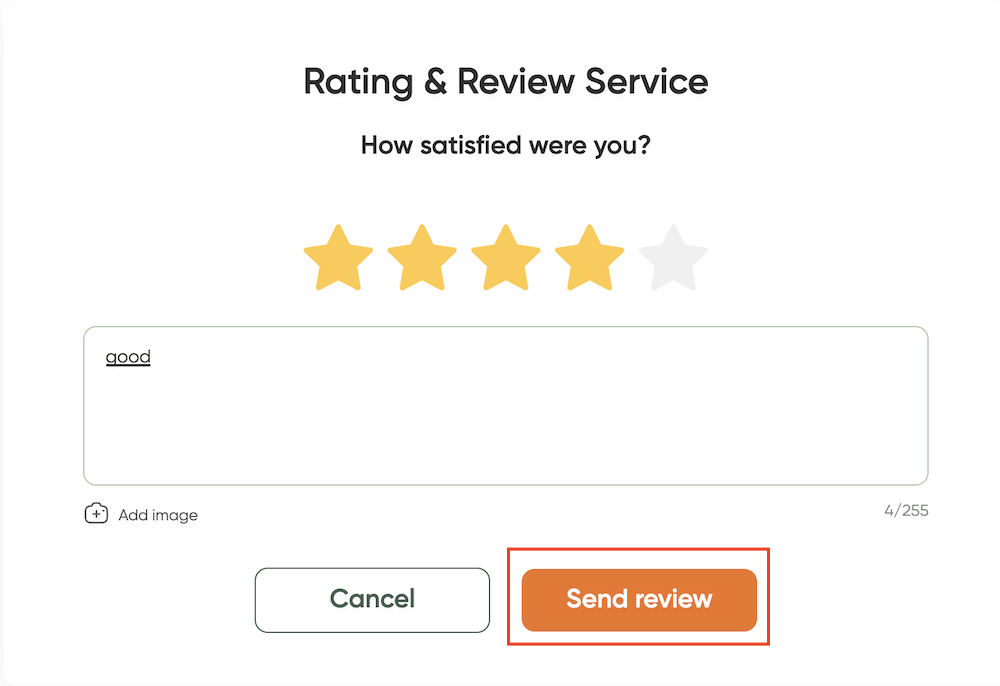
Task: Rate one star using the first star
Action: pyautogui.click(x=338, y=258)
